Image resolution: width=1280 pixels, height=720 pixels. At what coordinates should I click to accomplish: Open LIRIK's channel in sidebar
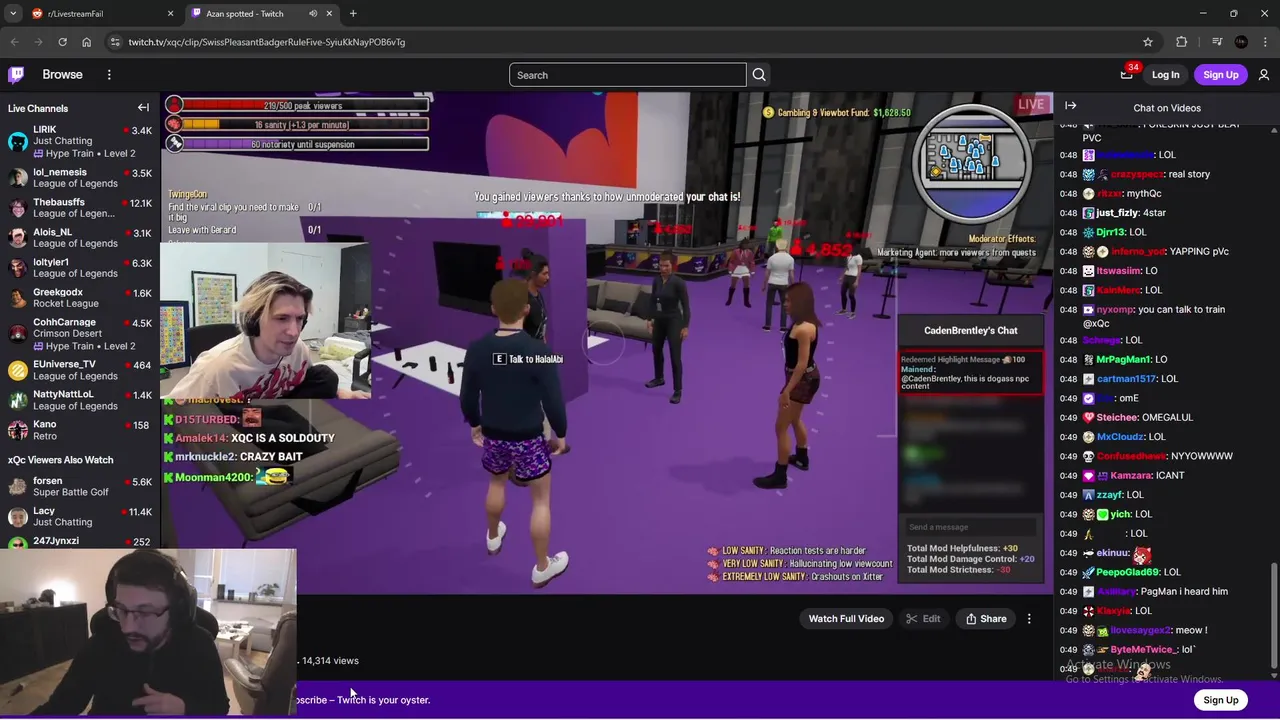pos(80,141)
